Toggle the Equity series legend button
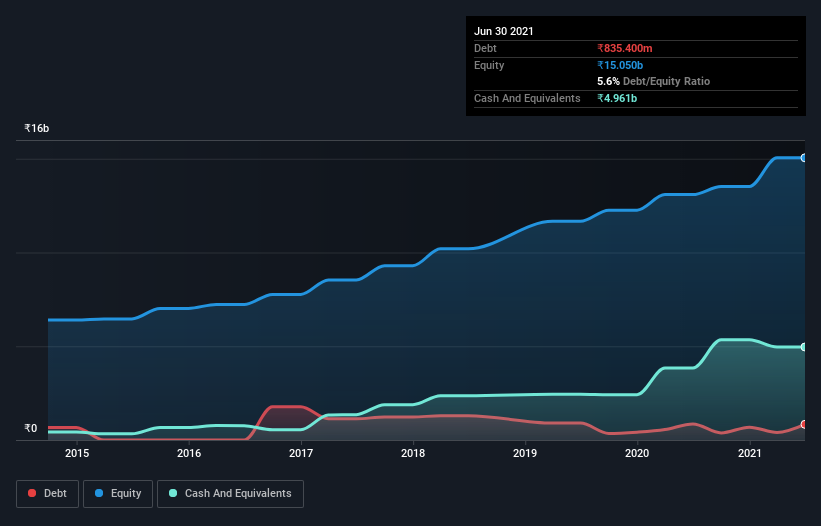The image size is (821, 526). point(118,494)
